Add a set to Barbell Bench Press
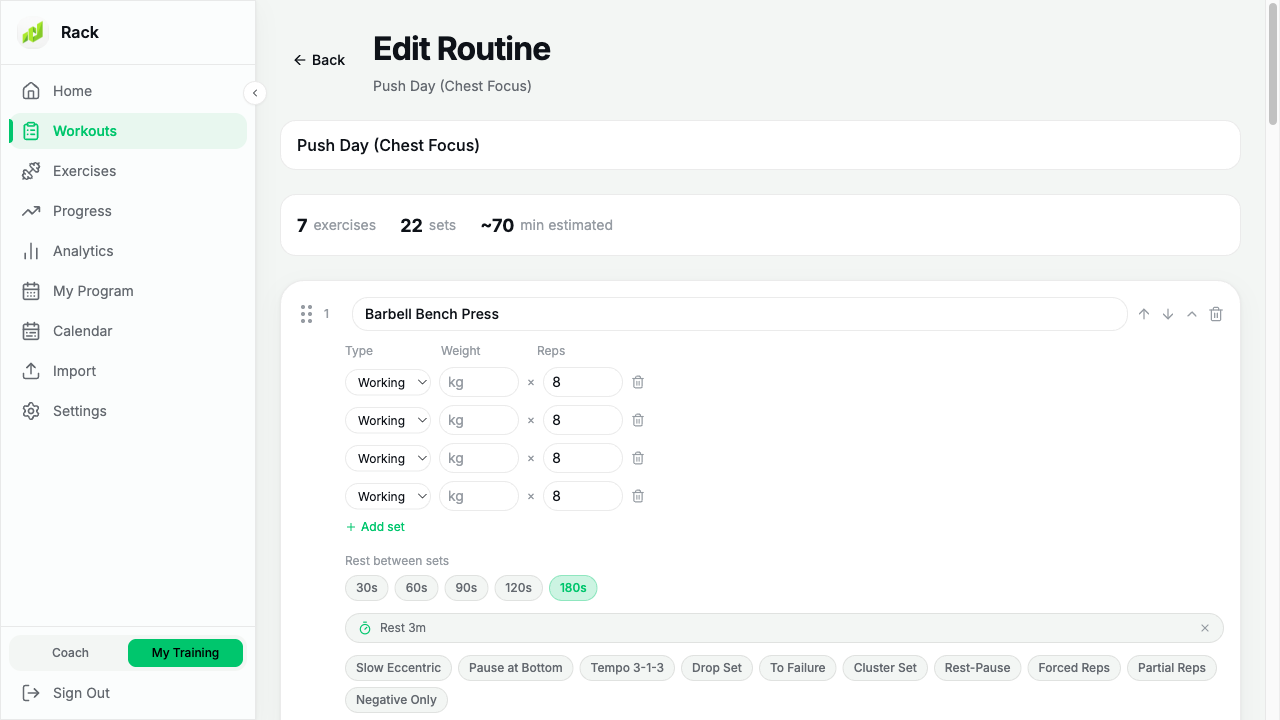Image resolution: width=1280 pixels, height=720 pixels. click(375, 527)
